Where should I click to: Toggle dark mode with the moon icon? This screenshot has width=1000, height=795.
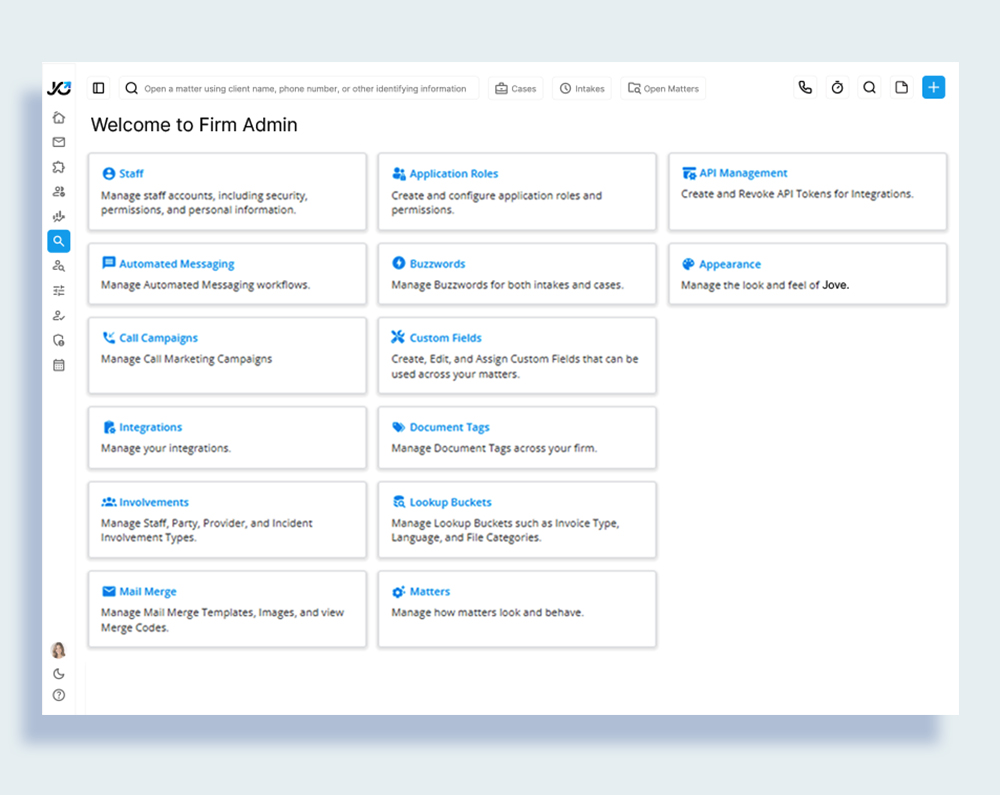click(59, 673)
